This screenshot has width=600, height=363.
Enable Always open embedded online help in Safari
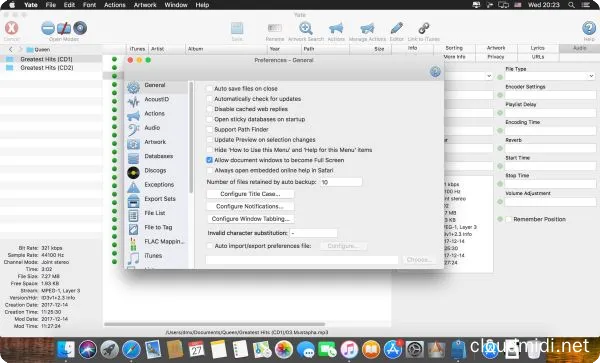[209, 171]
